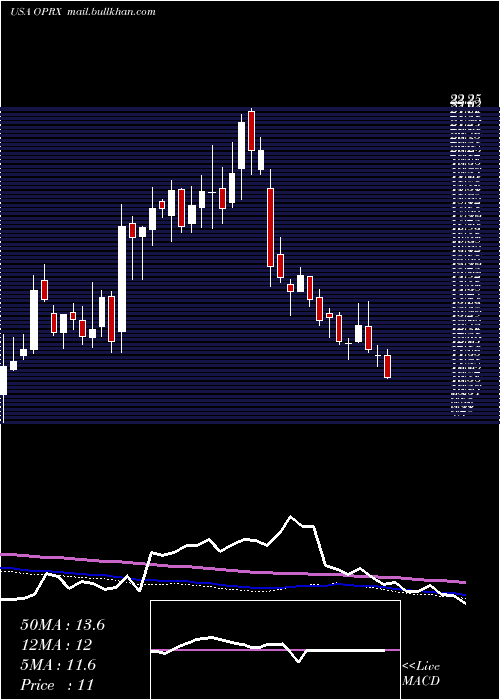This screenshot has width=500, height=700.
Task: Click the 'USA OPRX mail.bullkhan.com' header text
Action: [x=83, y=12]
